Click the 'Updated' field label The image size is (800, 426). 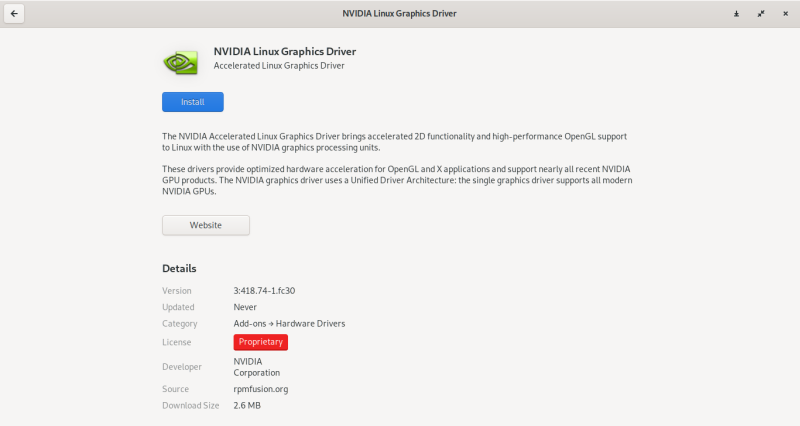(x=178, y=307)
